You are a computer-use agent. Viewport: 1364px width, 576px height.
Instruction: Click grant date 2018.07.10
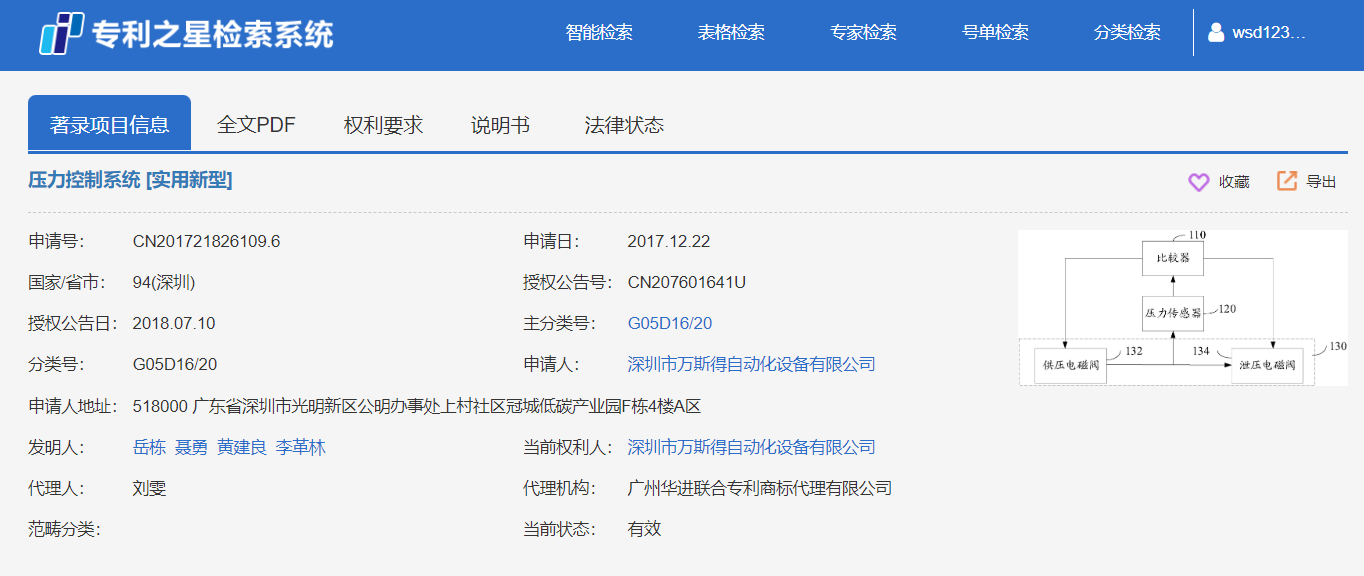click(174, 323)
